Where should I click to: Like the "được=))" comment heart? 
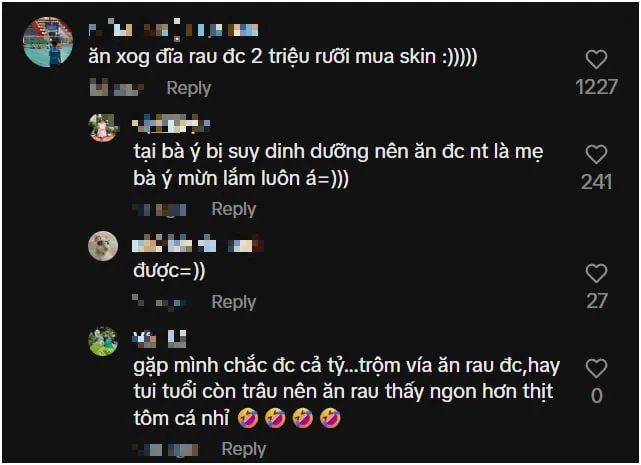coord(596,273)
